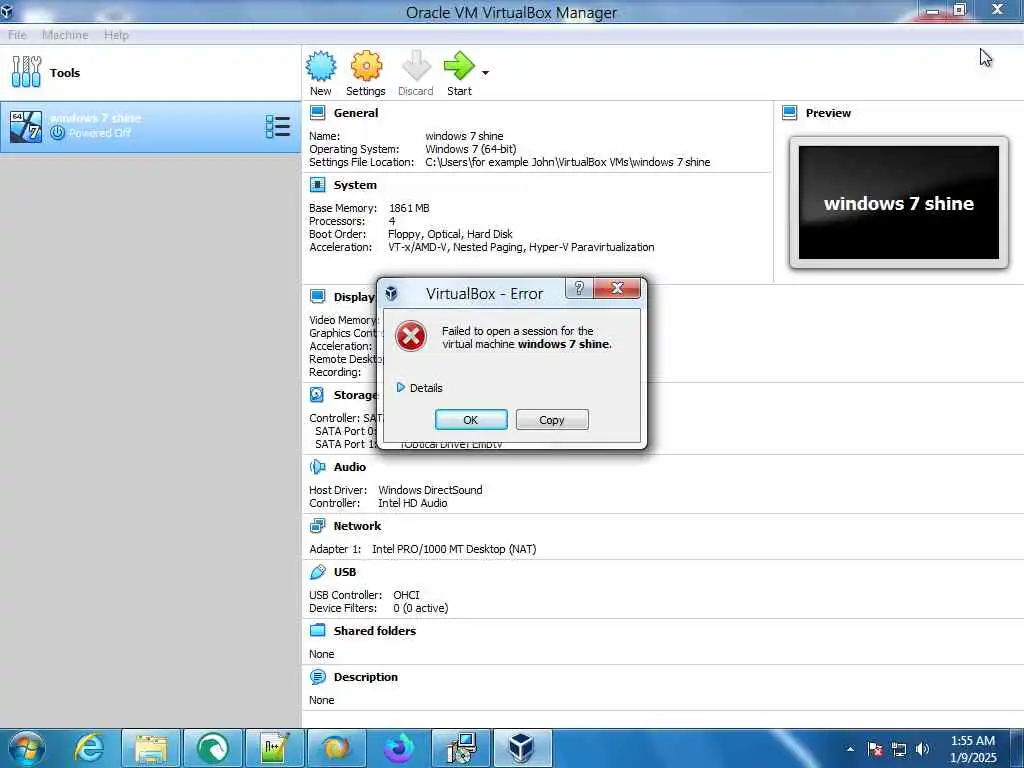Open the Help menu

(116, 35)
